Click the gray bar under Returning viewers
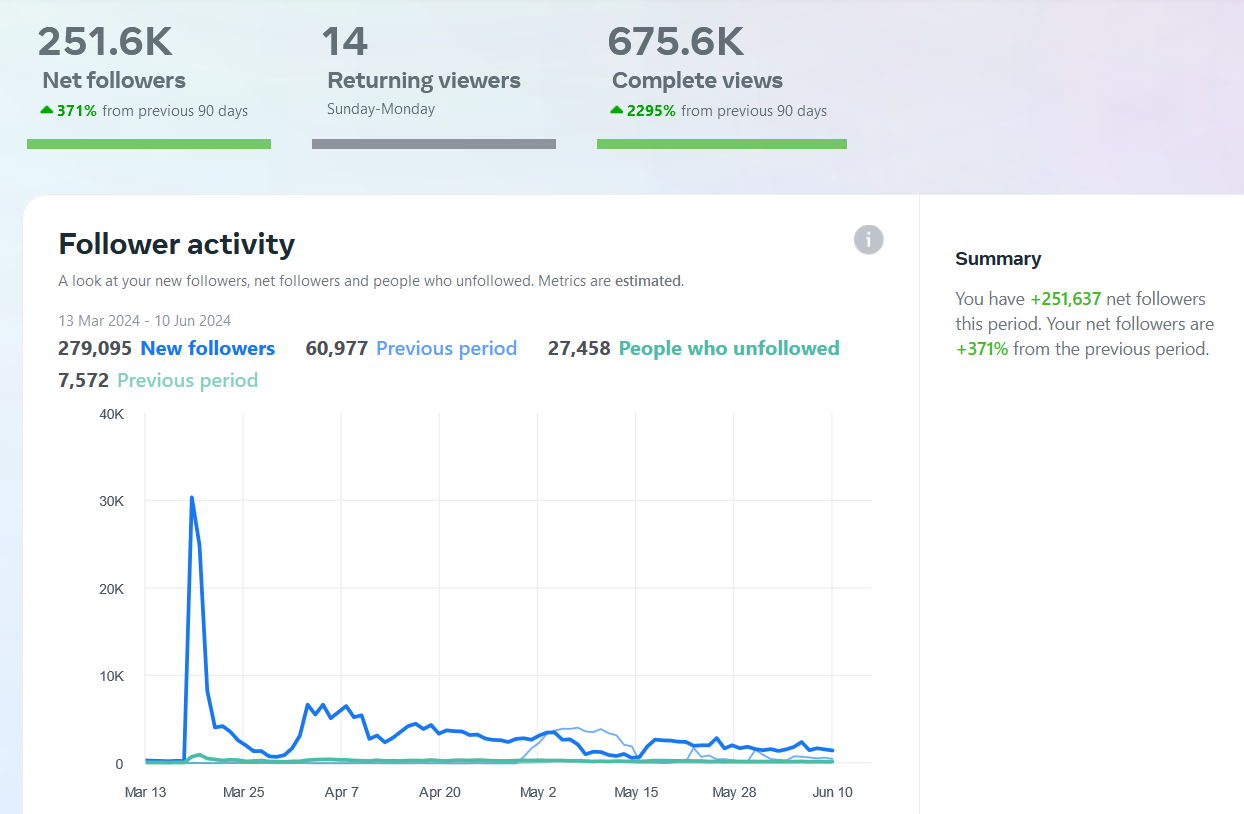Screen dimensions: 1244x814 point(434,144)
